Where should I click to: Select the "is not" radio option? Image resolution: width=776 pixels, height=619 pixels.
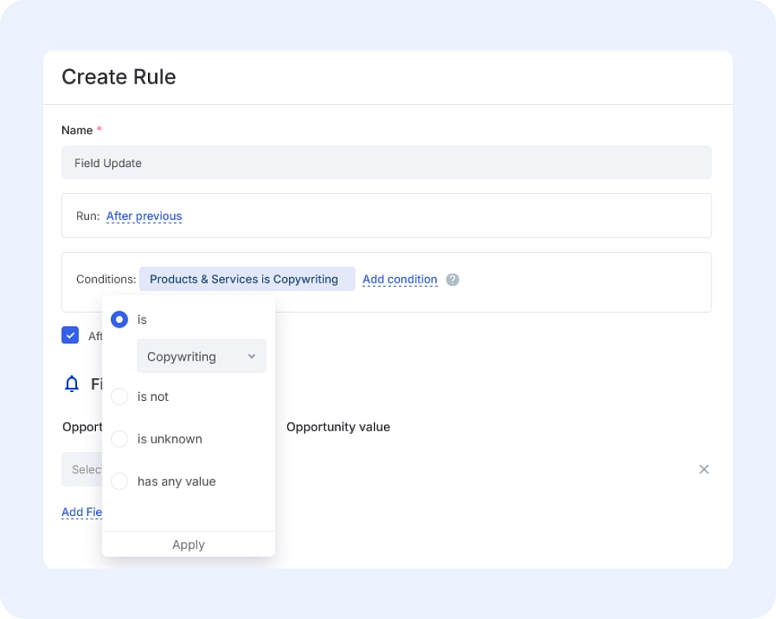coord(120,397)
